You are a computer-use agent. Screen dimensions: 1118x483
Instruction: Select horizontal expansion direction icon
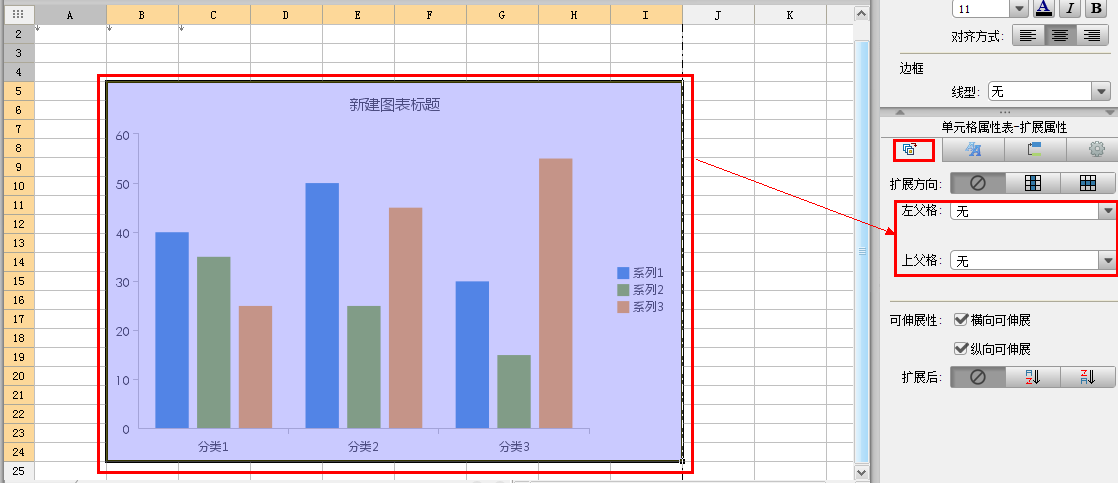[x=1088, y=183]
